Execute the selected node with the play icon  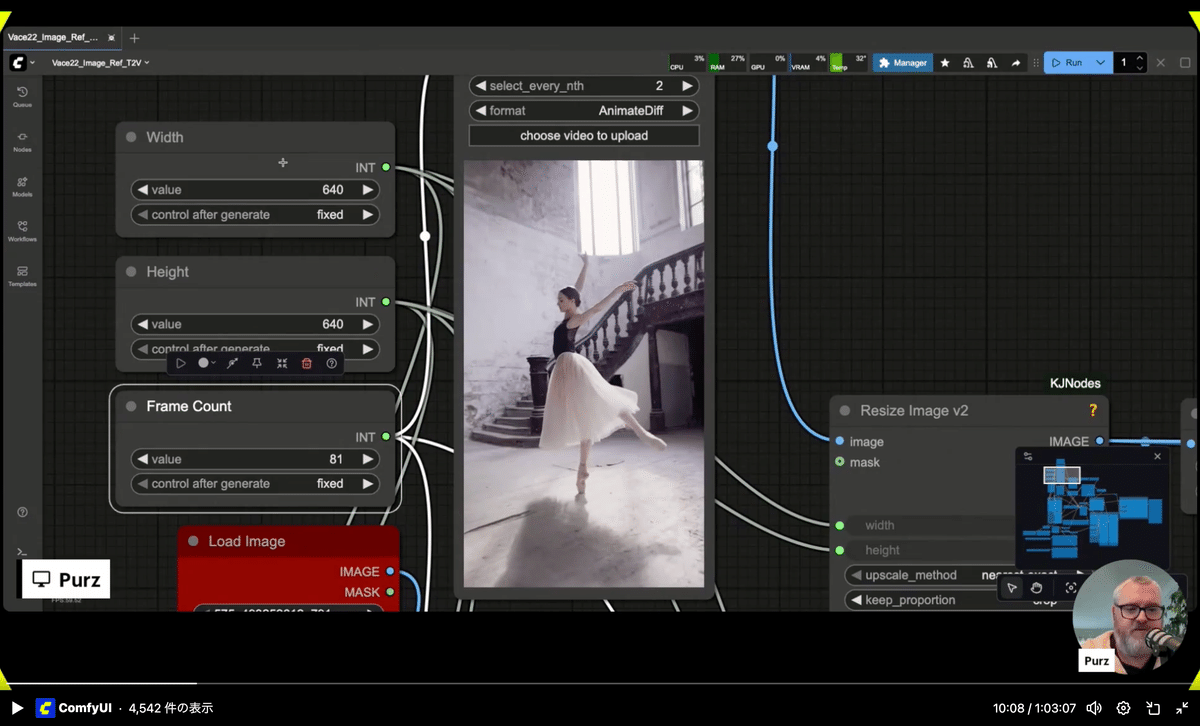coord(181,363)
